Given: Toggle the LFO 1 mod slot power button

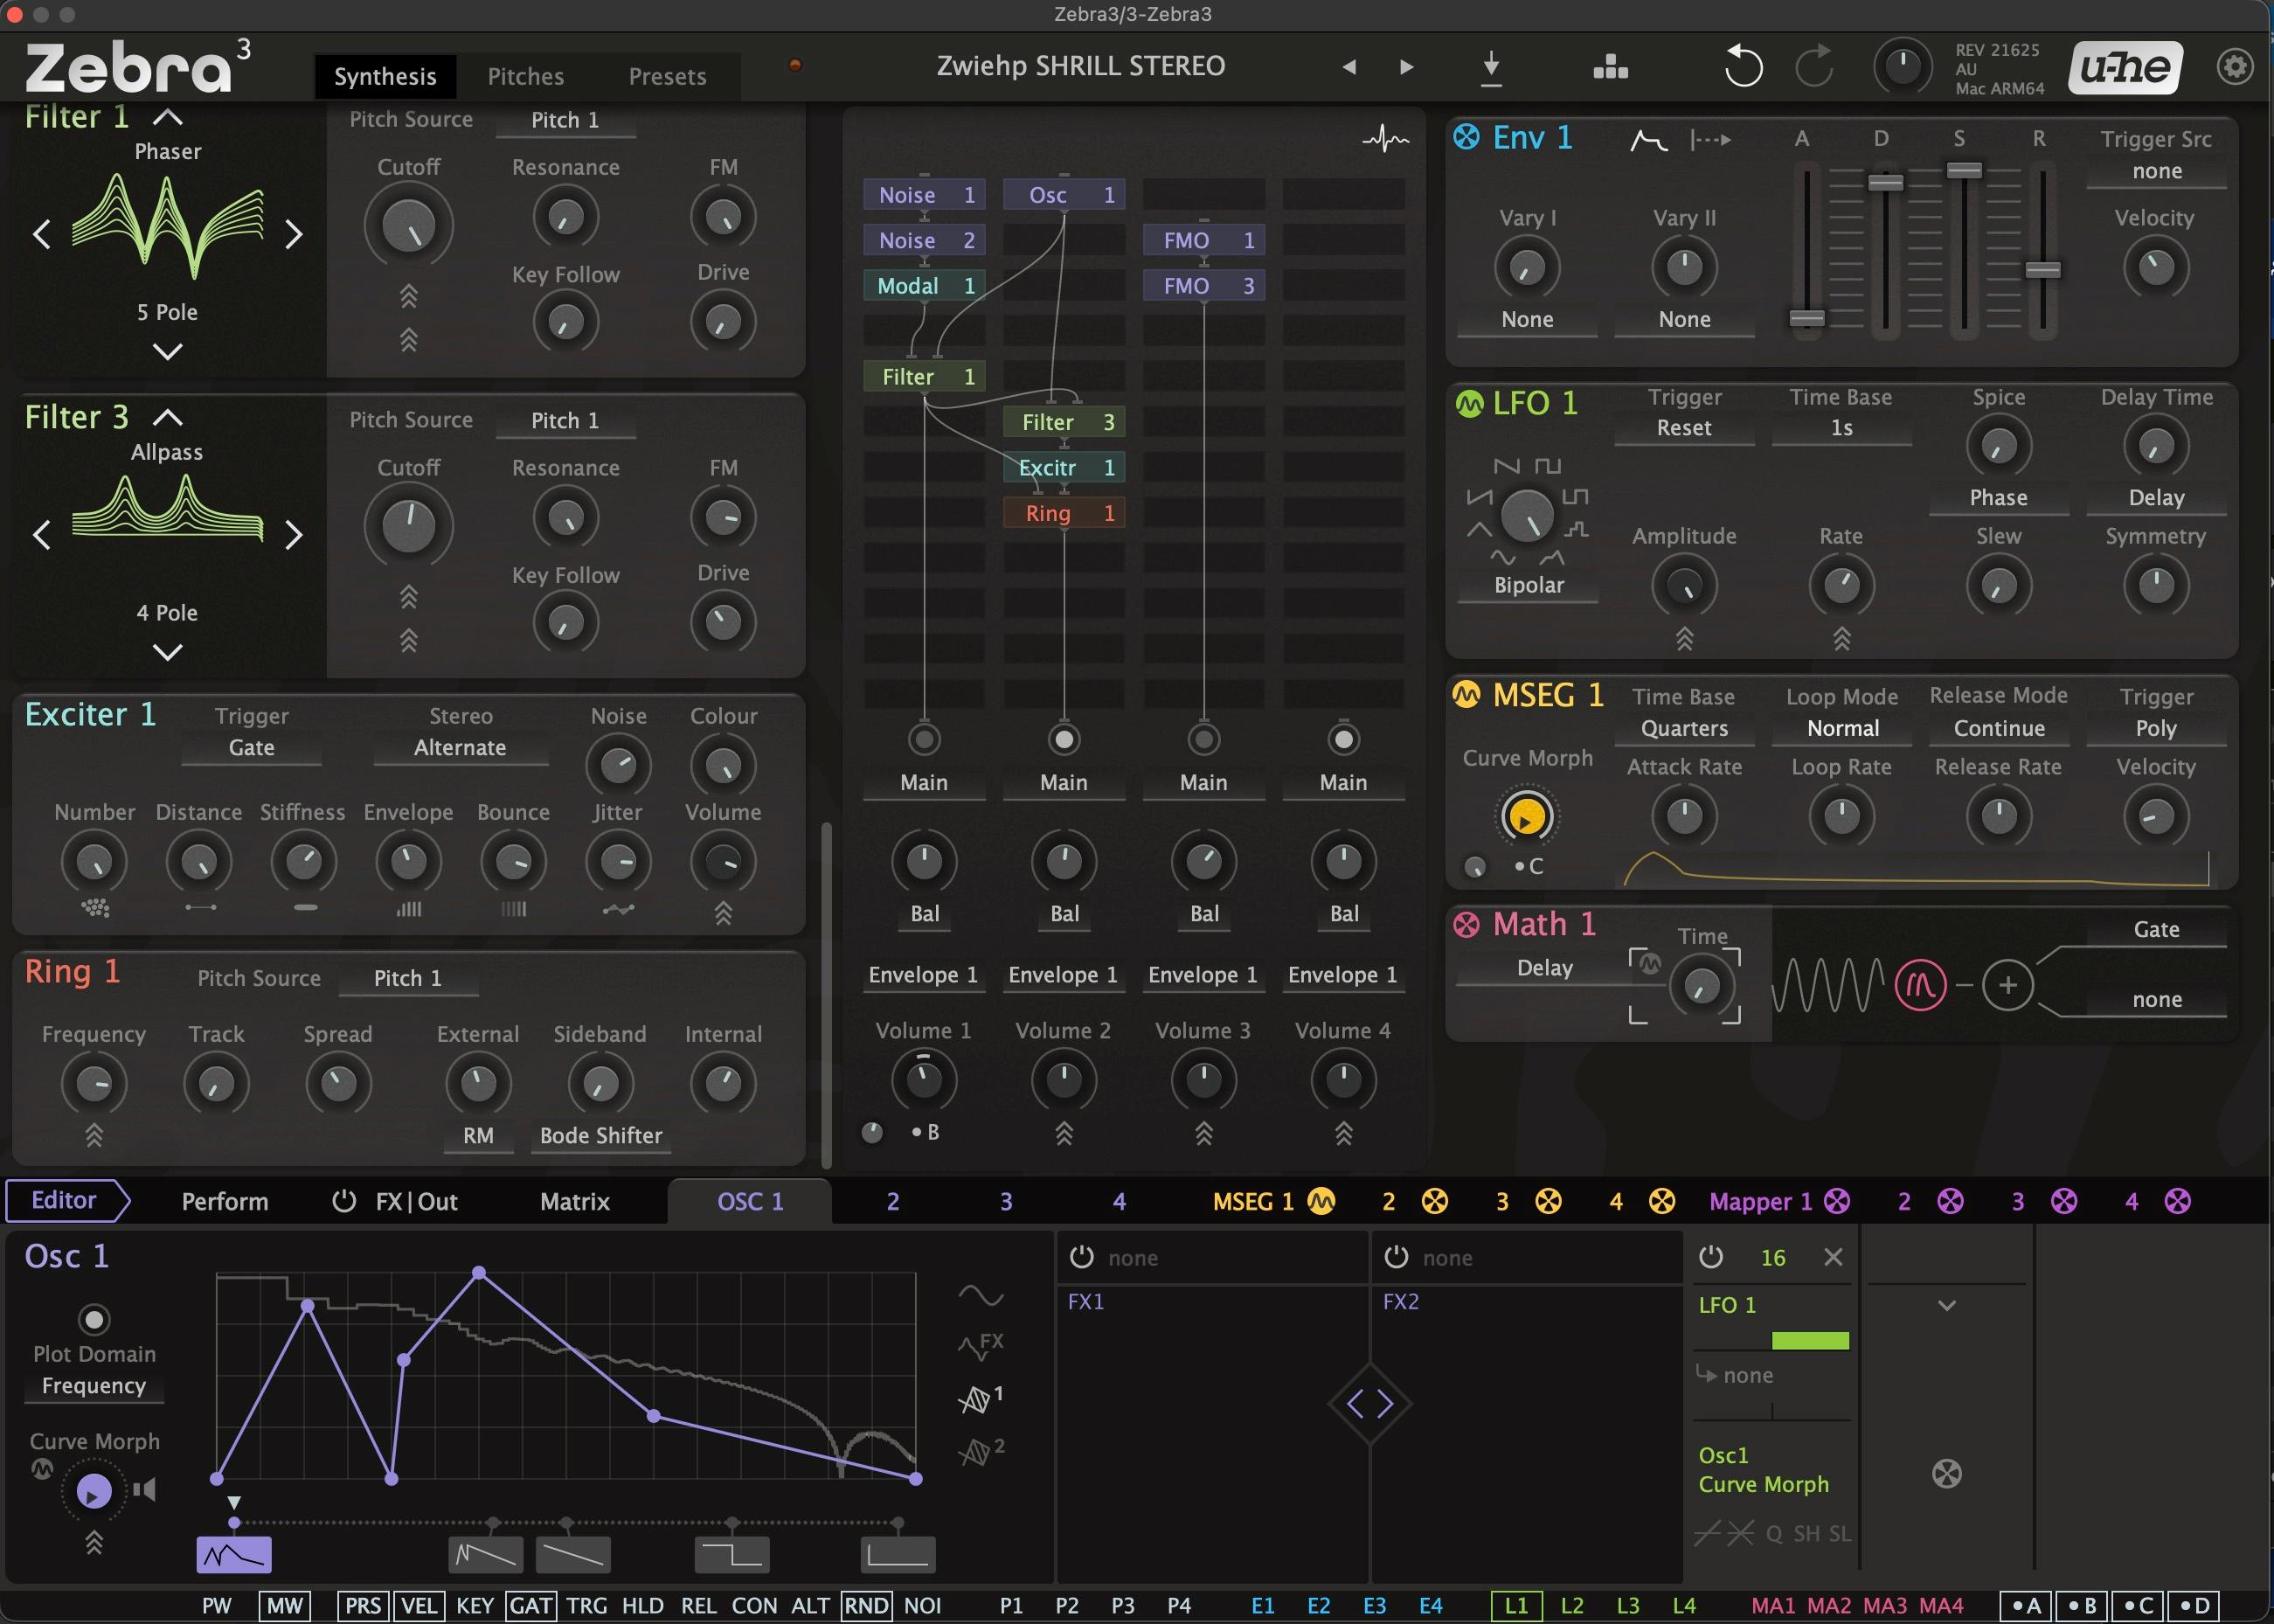Looking at the screenshot, I should pyautogui.click(x=1710, y=1256).
